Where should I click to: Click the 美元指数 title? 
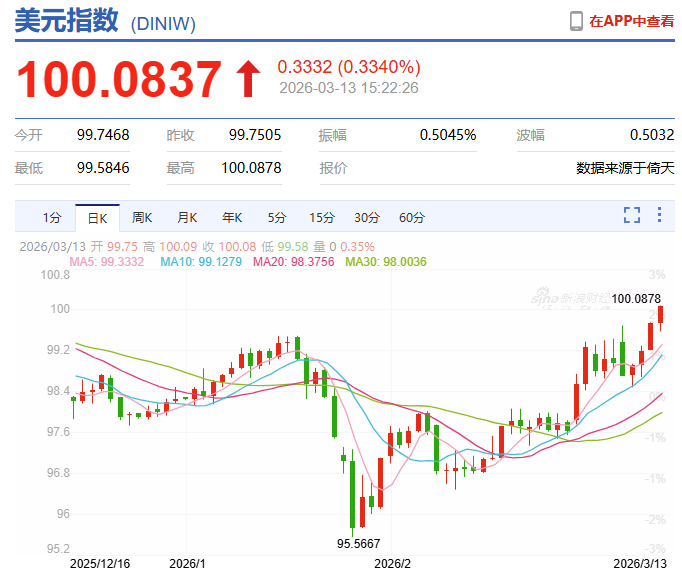click(67, 22)
